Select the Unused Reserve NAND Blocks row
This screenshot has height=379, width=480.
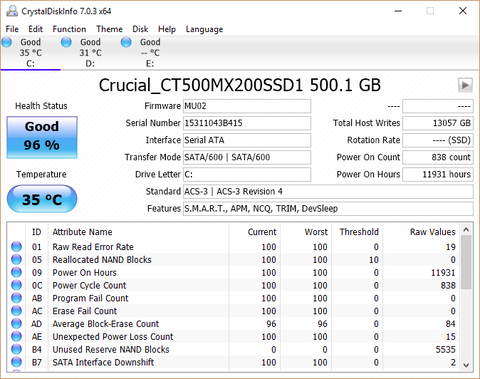tap(234, 349)
